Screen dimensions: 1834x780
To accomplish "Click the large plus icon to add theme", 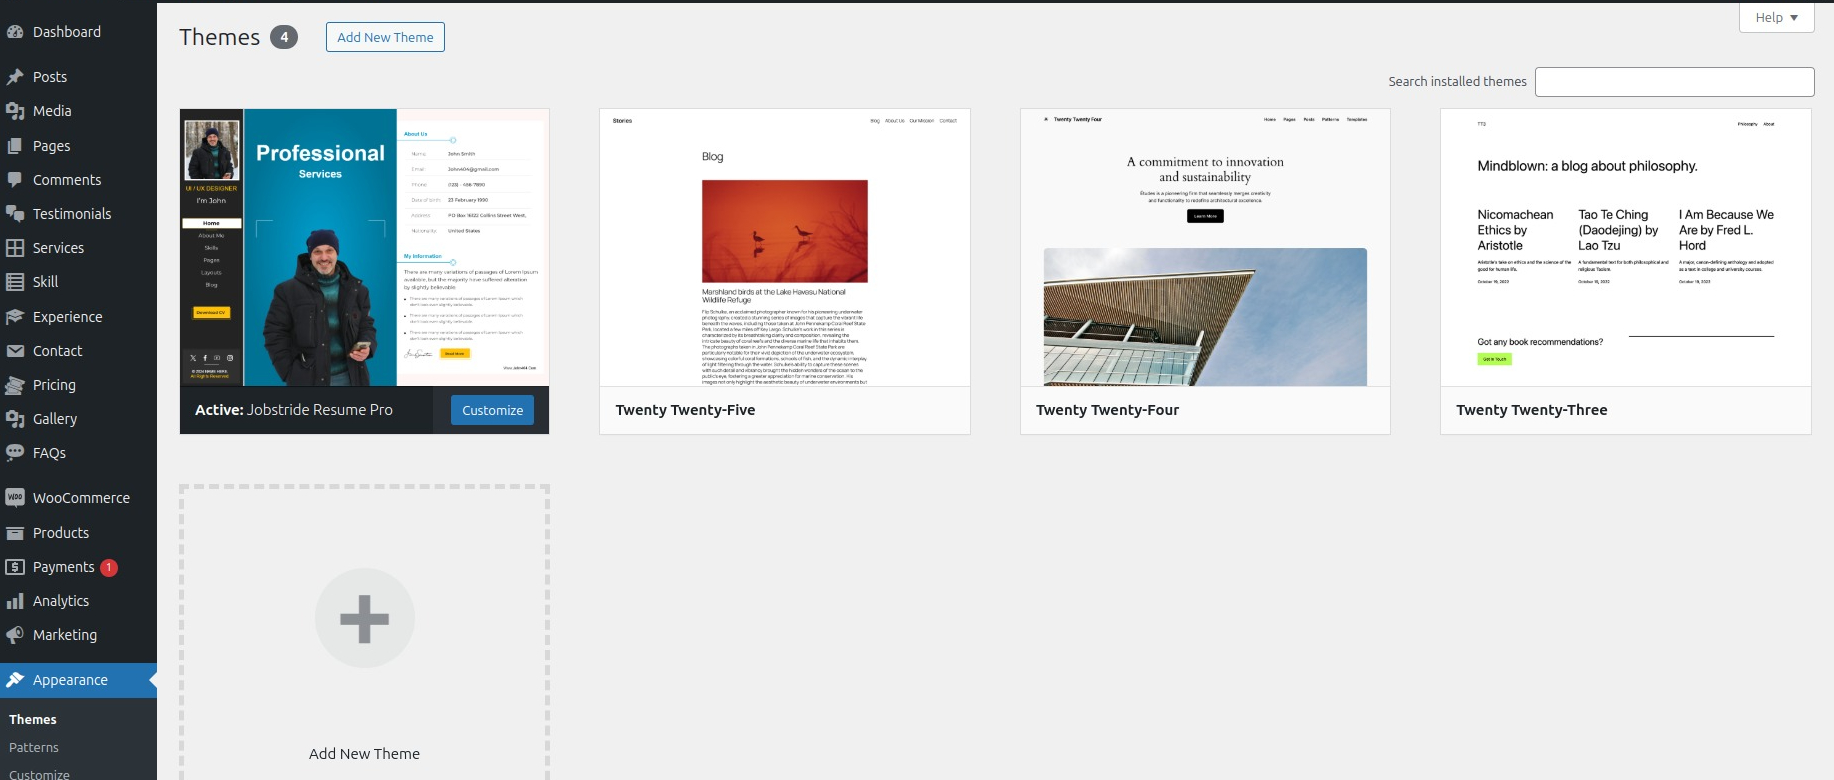I will pyautogui.click(x=365, y=618).
